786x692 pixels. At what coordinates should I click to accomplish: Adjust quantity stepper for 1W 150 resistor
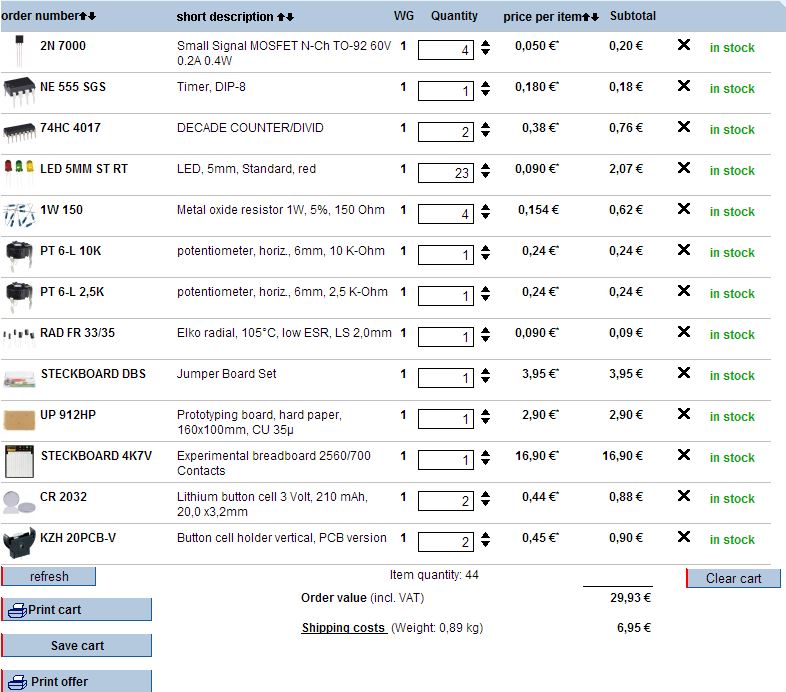pos(486,212)
